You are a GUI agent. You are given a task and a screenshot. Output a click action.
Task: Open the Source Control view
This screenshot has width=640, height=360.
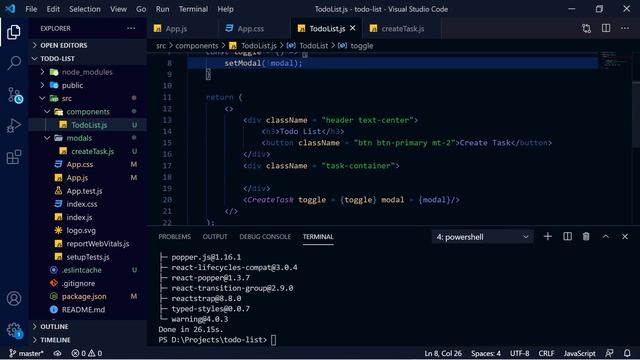point(15,96)
